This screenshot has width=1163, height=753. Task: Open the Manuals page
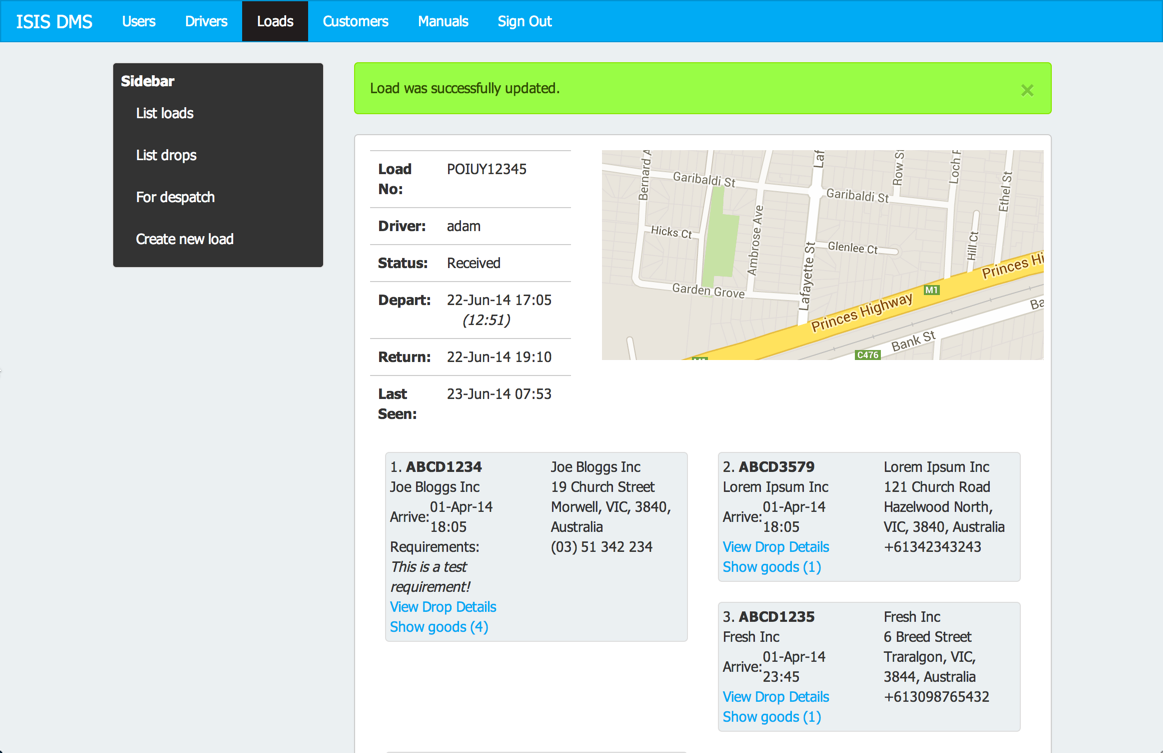tap(443, 22)
